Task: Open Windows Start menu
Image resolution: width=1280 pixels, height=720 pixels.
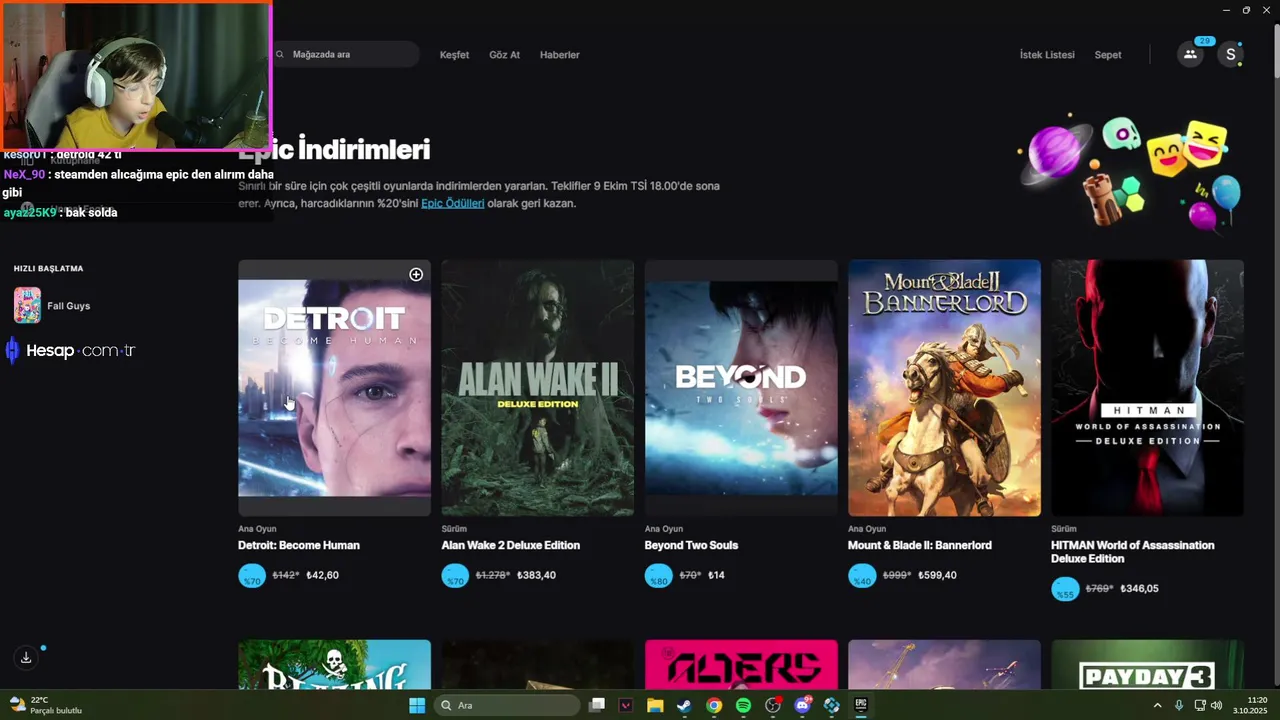Action: tap(417, 705)
